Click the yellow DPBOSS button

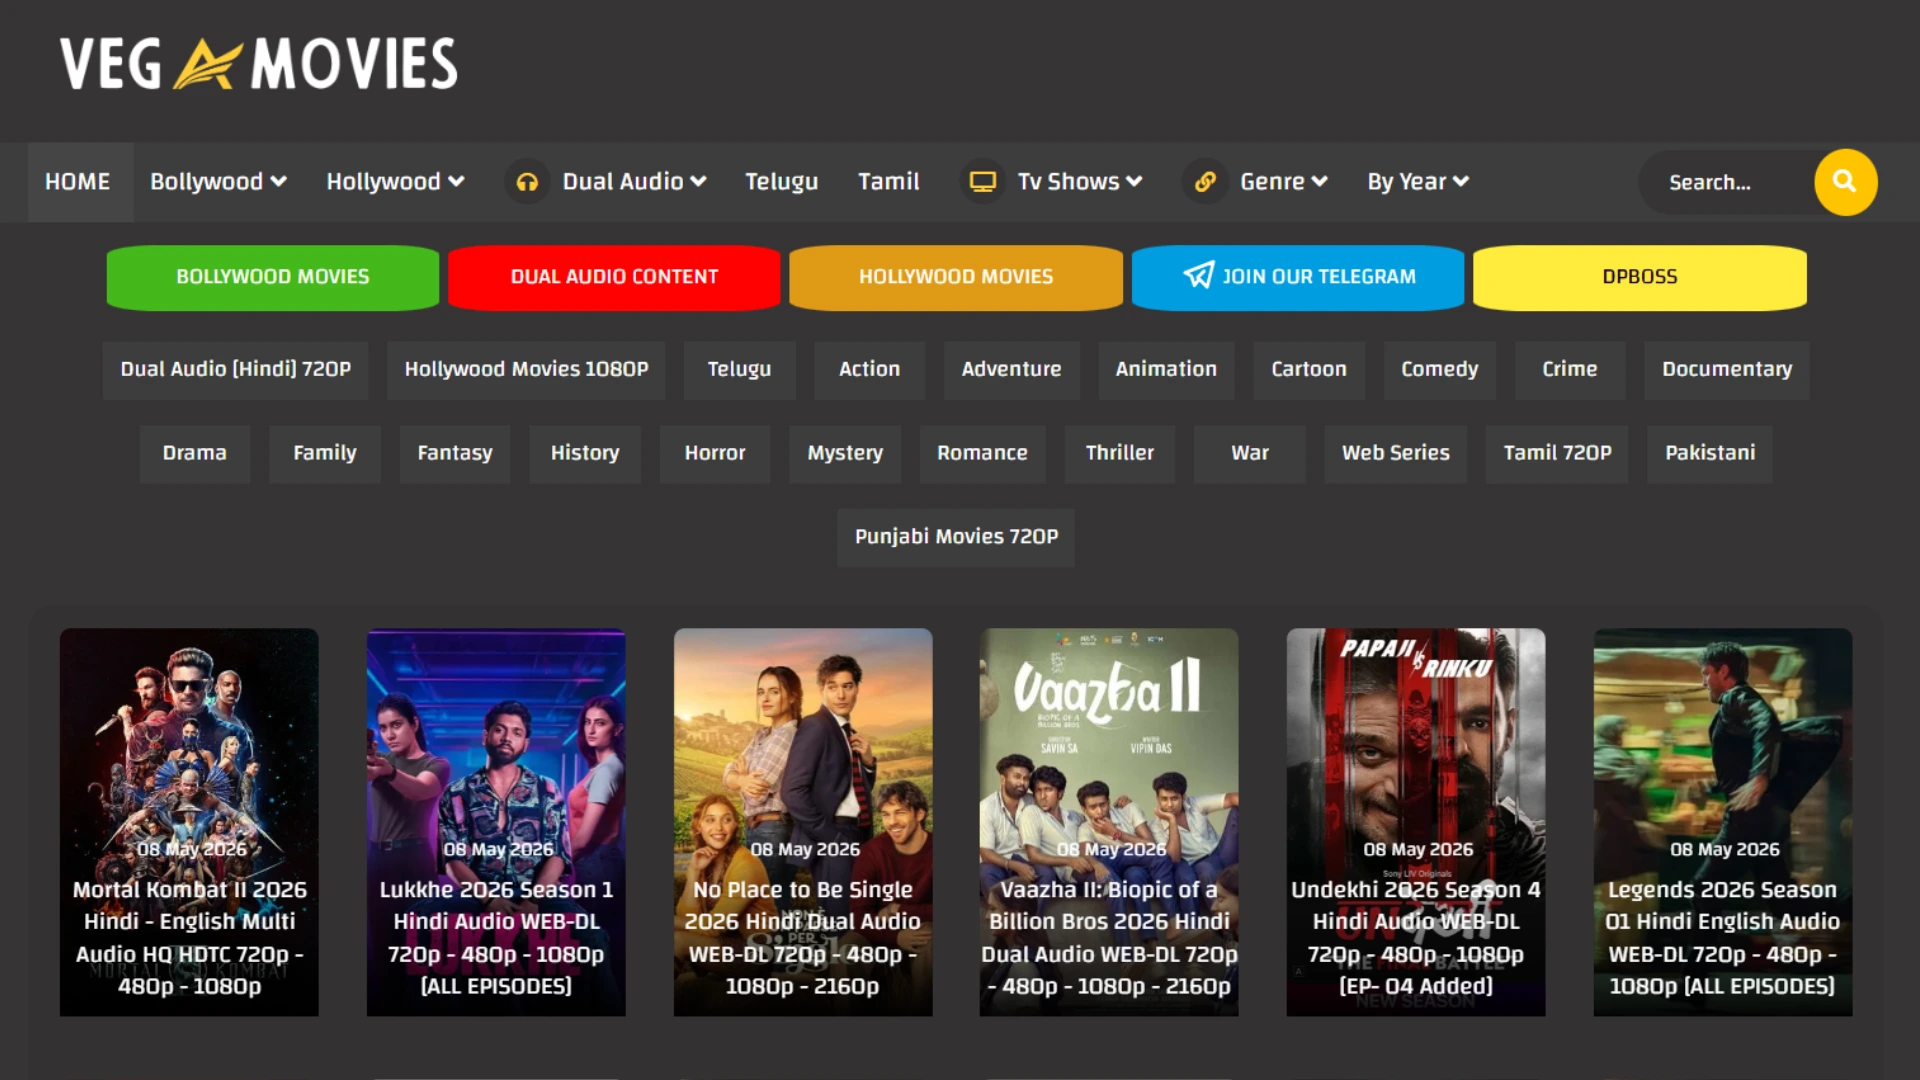tap(1640, 277)
